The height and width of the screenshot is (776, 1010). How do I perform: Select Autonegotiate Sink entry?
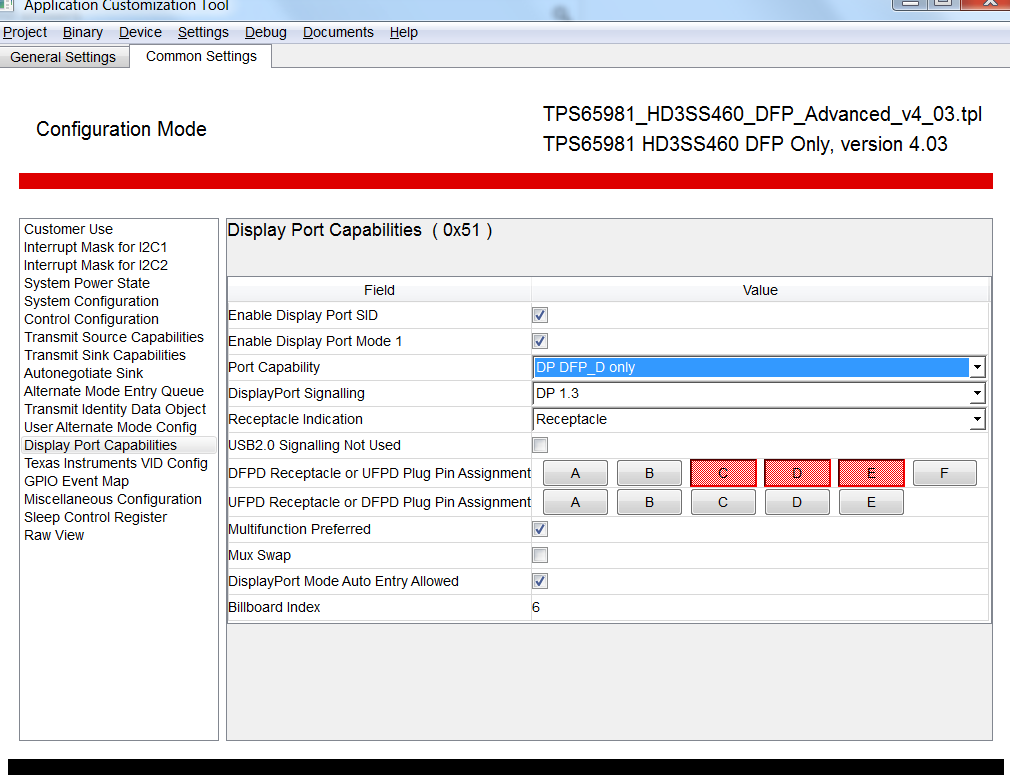coord(84,374)
